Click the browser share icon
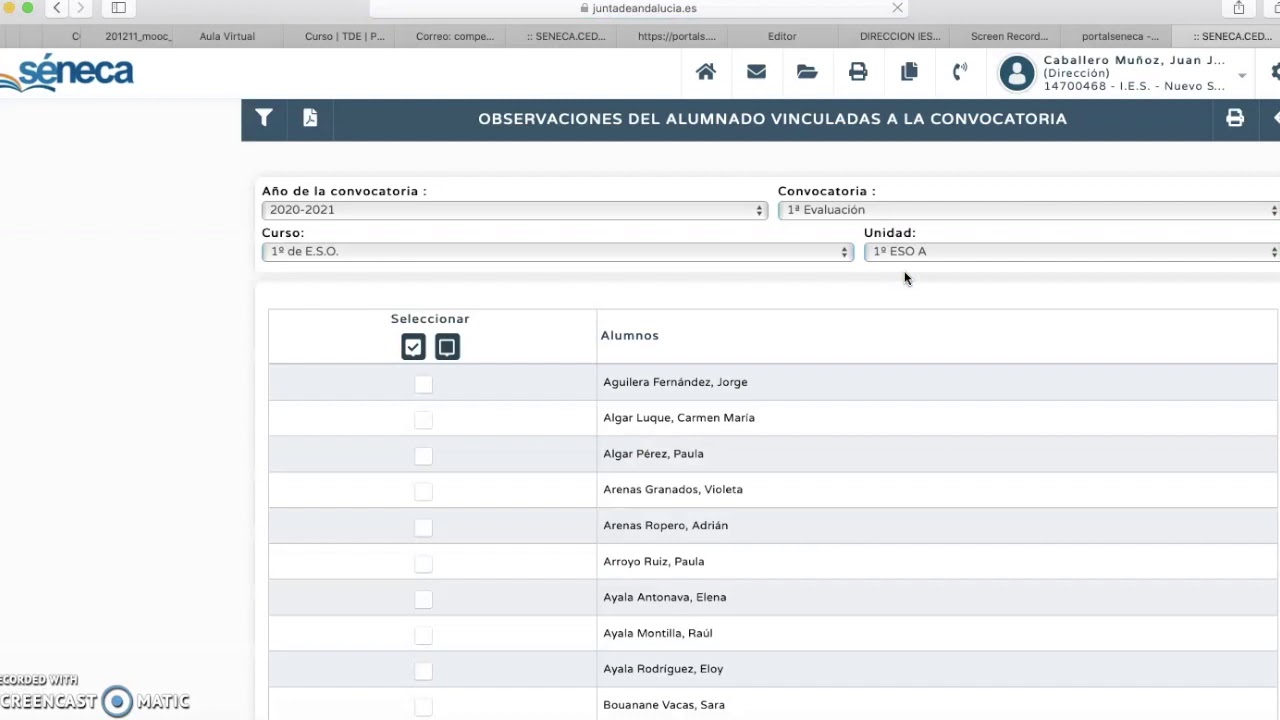 click(x=1239, y=8)
